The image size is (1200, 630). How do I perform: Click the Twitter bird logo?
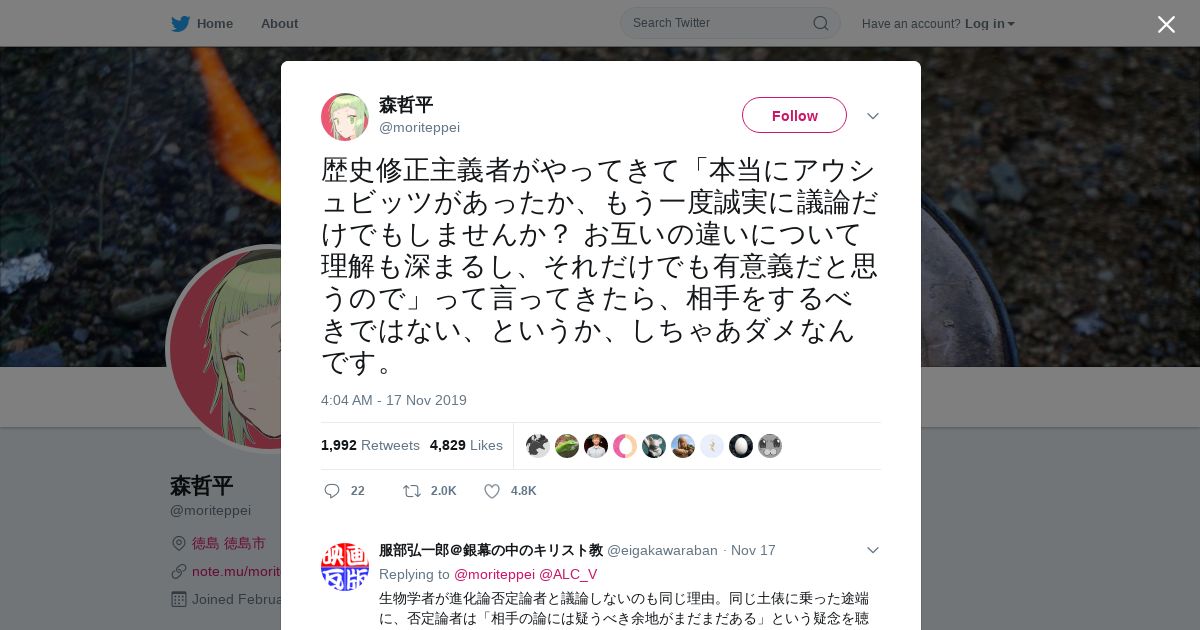(x=180, y=23)
